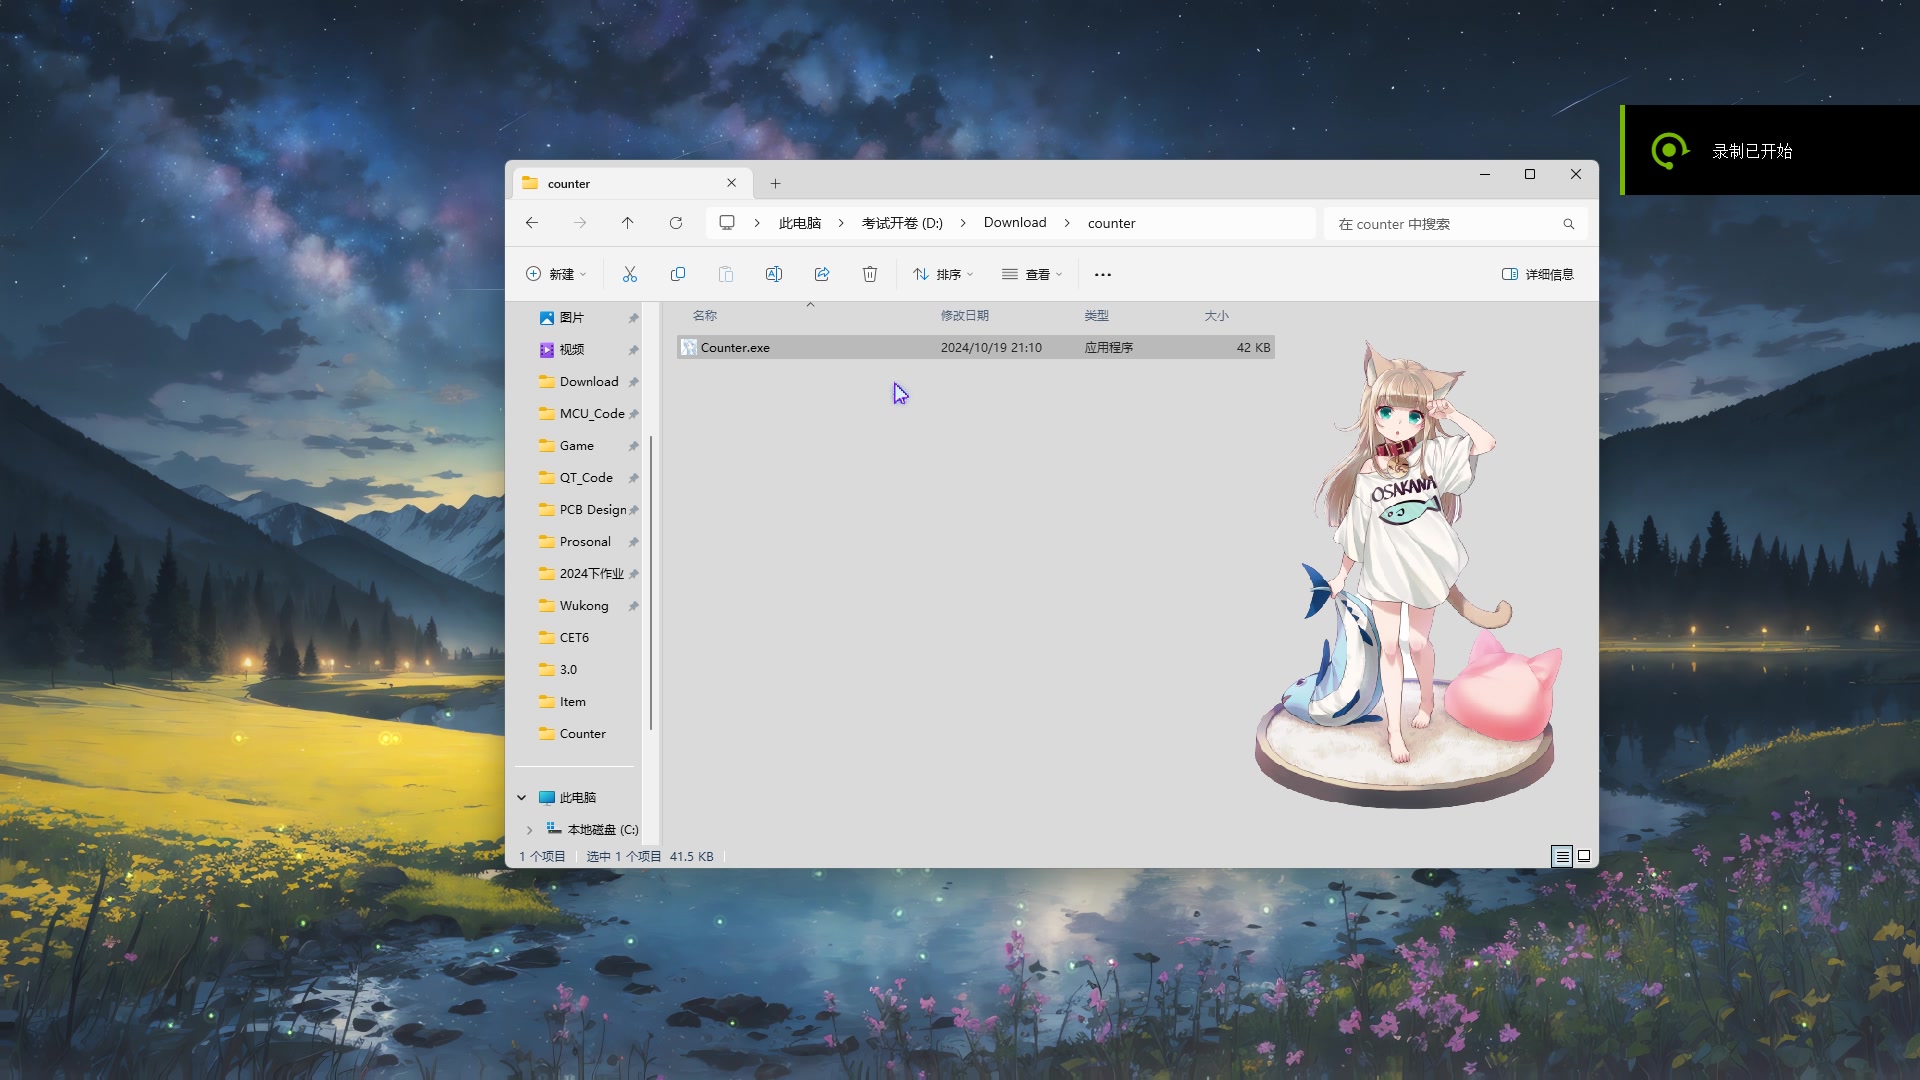1920x1080 pixels.
Task: Go up one folder level
Action: click(x=627, y=223)
